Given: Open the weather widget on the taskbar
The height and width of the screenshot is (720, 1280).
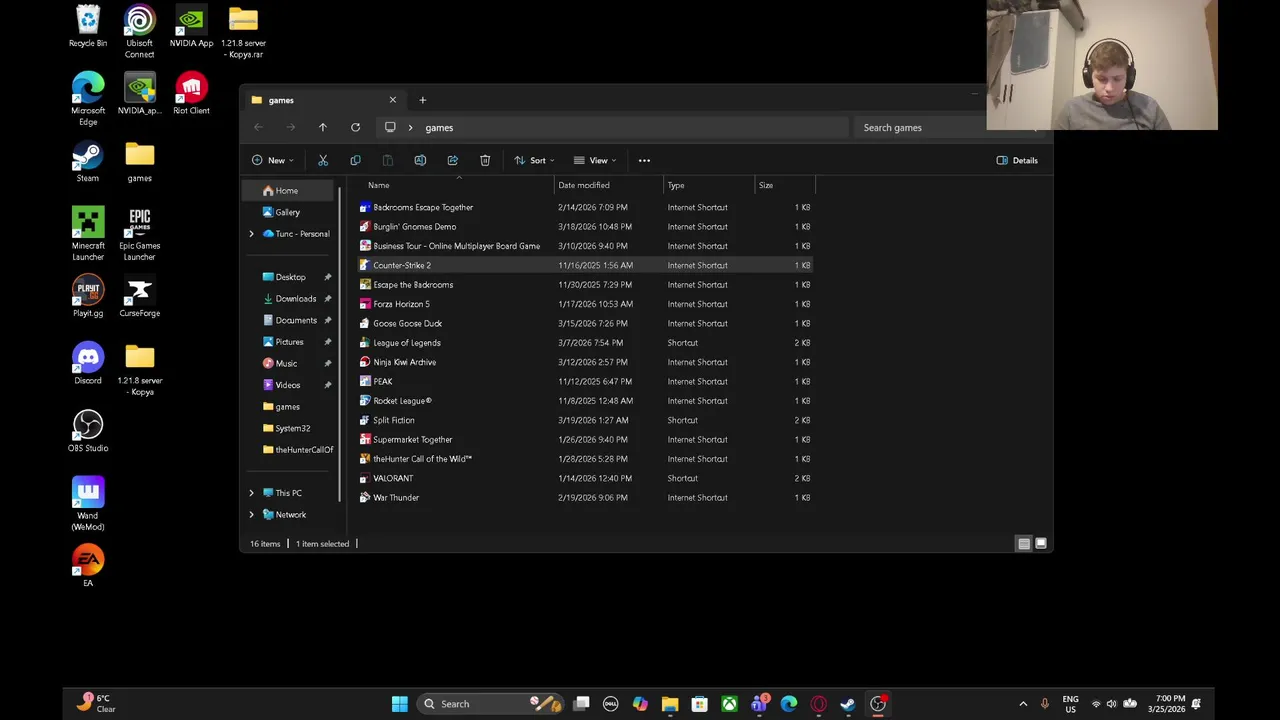Looking at the screenshot, I should [x=96, y=704].
